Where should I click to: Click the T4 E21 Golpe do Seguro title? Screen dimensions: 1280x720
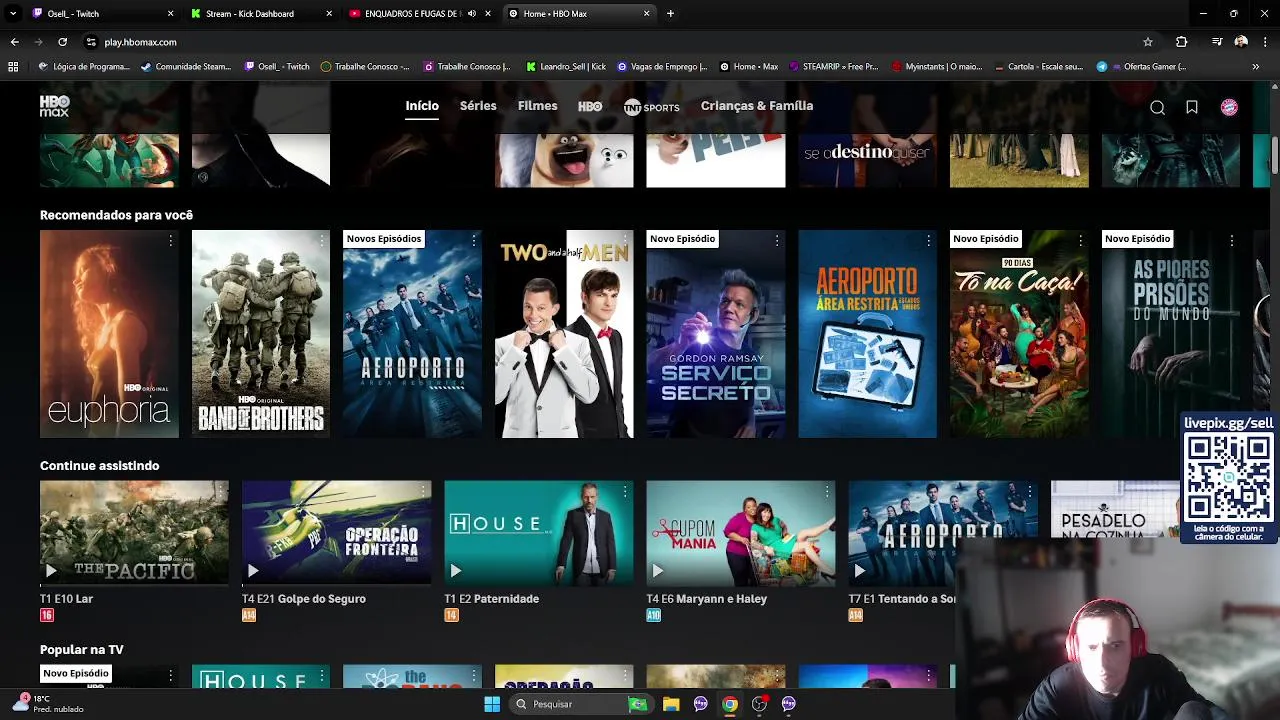[x=304, y=599]
